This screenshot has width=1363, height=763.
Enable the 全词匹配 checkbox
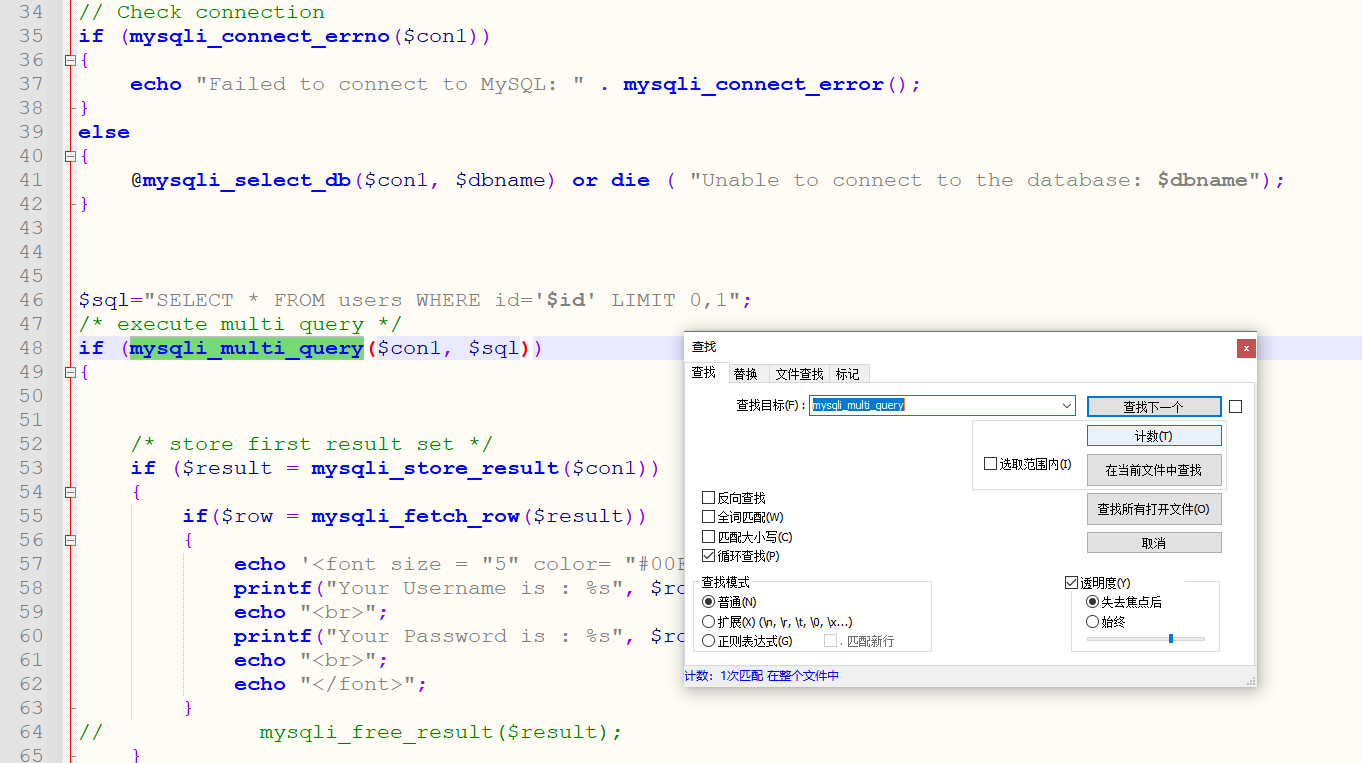[709, 517]
